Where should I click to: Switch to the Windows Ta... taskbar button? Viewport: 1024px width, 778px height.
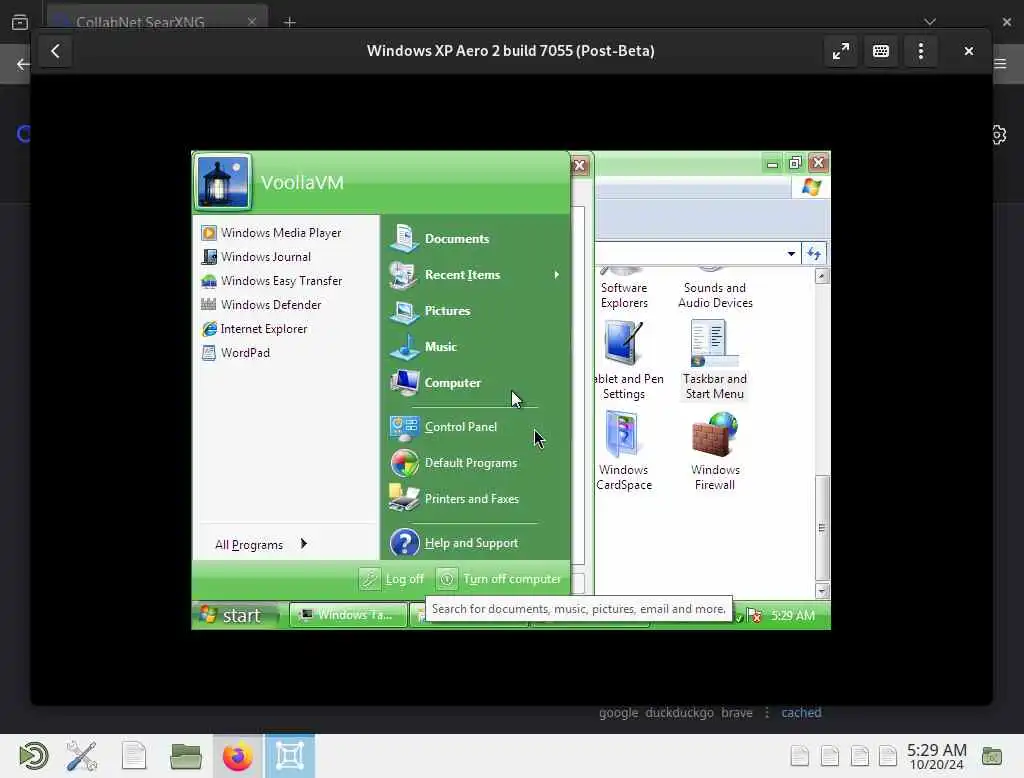pos(347,615)
